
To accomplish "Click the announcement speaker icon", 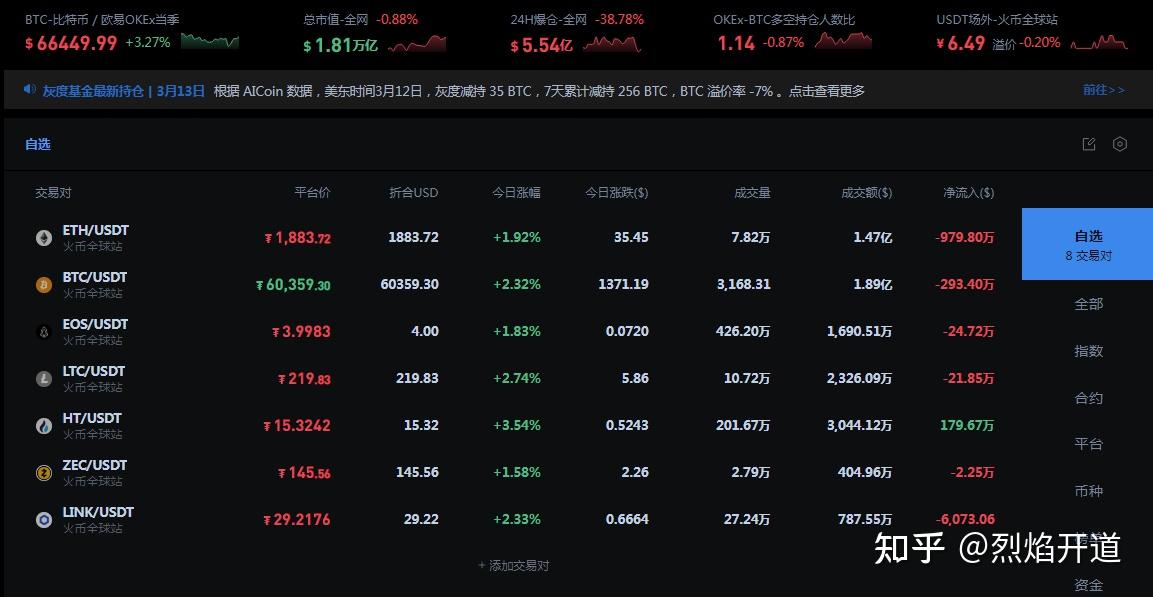I will click(30, 90).
